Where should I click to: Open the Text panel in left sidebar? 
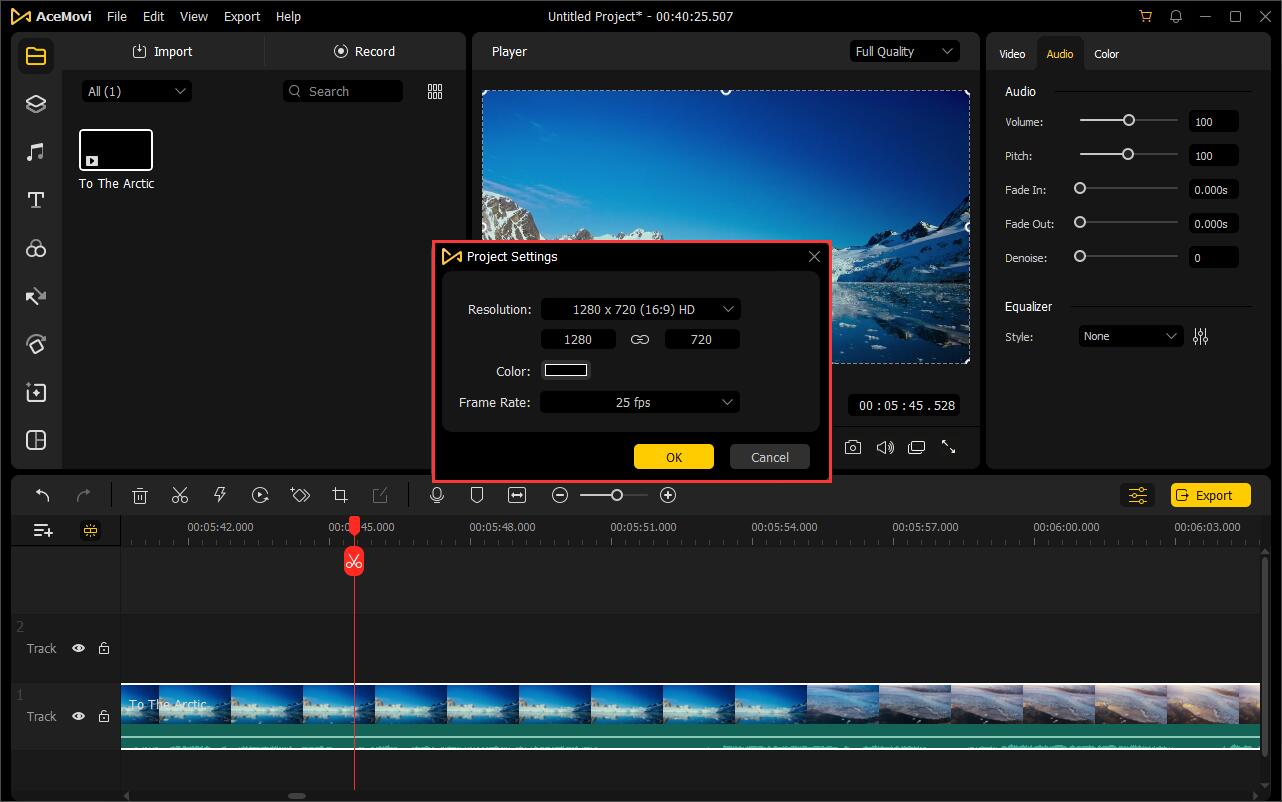click(x=36, y=200)
